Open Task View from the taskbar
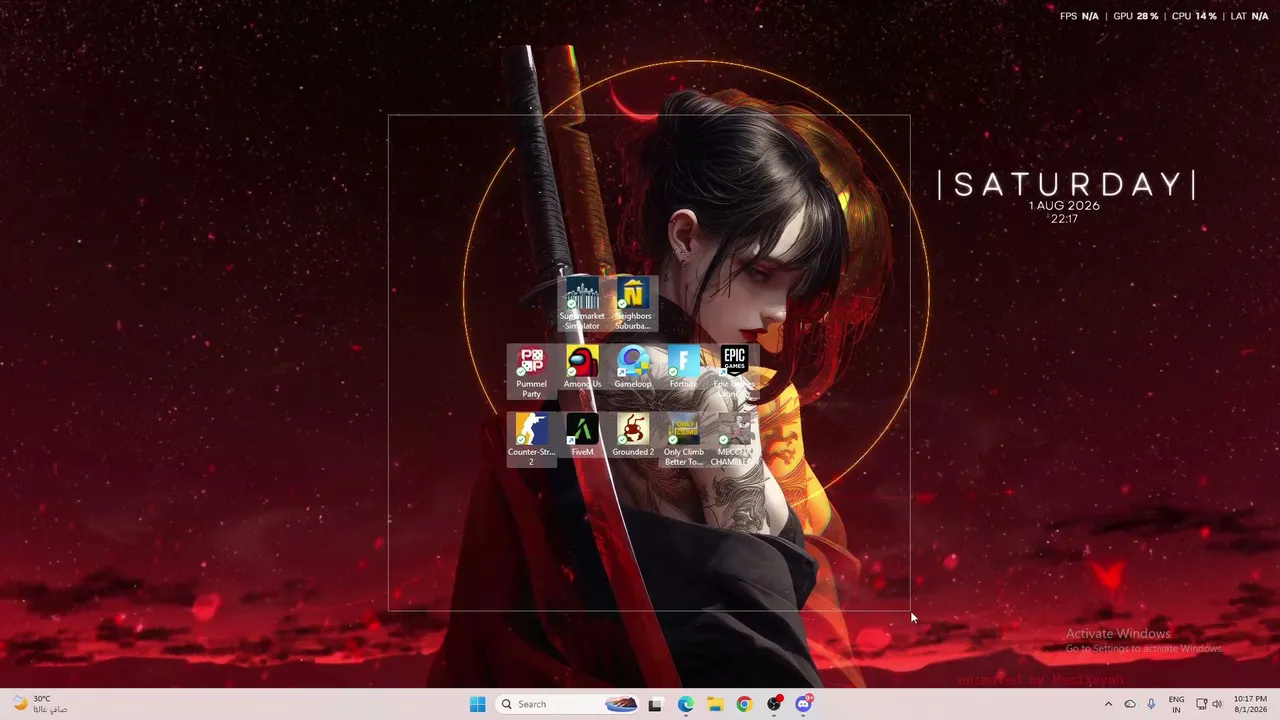This screenshot has height=720, width=1280. (x=655, y=704)
